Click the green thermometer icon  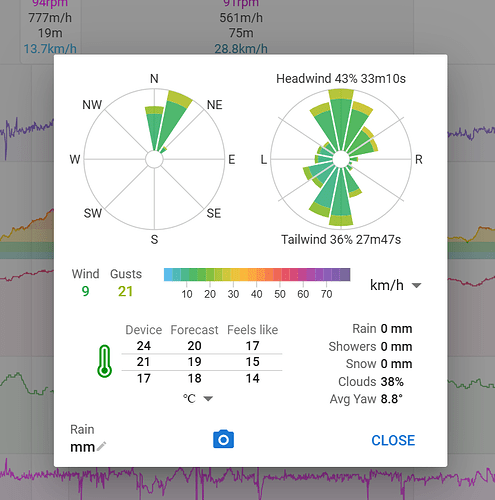point(104,361)
